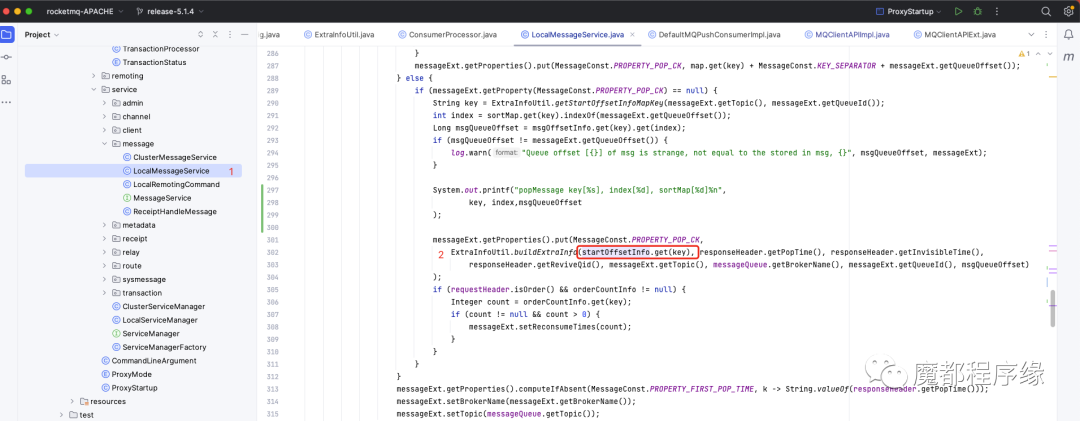
Task: Expand the sysmessage folder
Action: pos(105,279)
